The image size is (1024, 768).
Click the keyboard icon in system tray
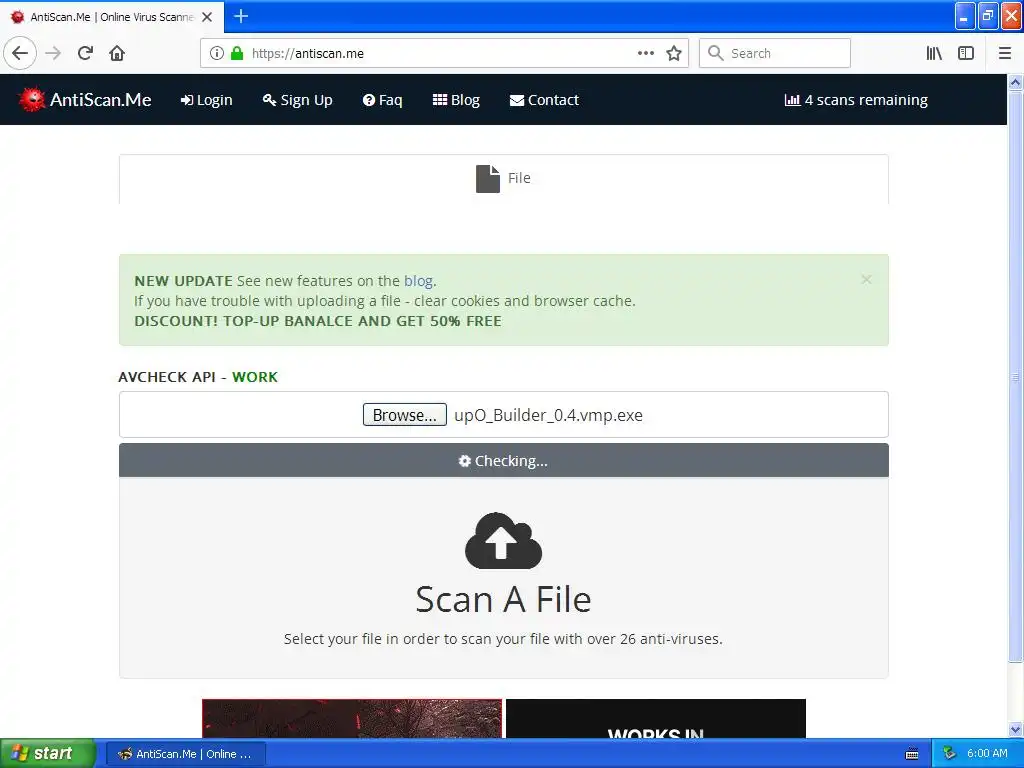point(912,754)
